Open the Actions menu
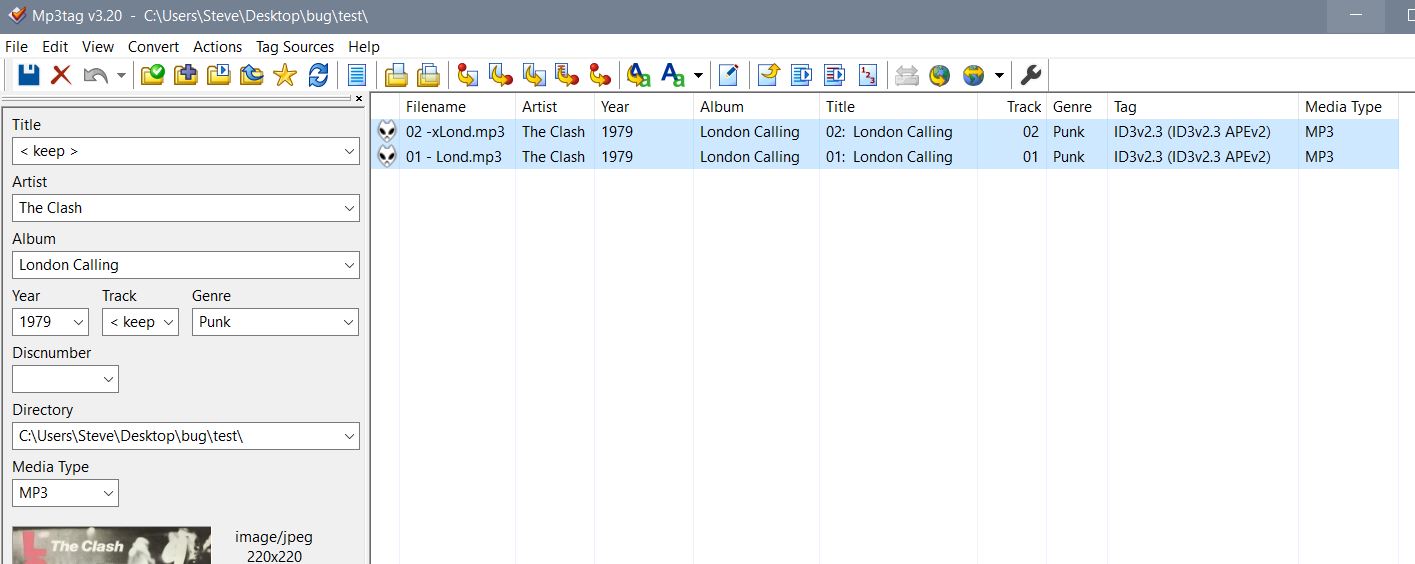The image size is (1415, 564). [217, 46]
